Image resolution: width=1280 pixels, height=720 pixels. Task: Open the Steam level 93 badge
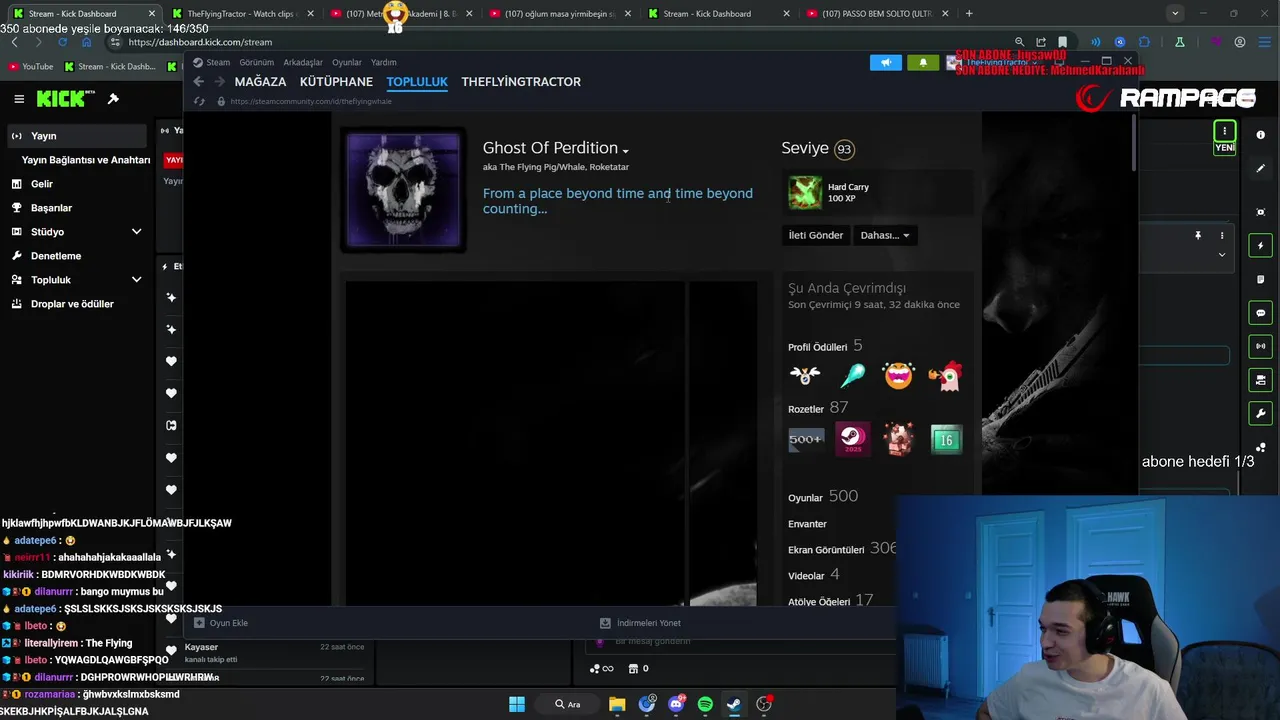coord(844,149)
